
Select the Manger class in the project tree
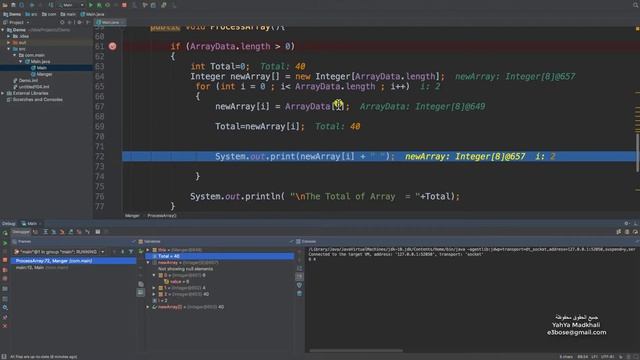42,74
